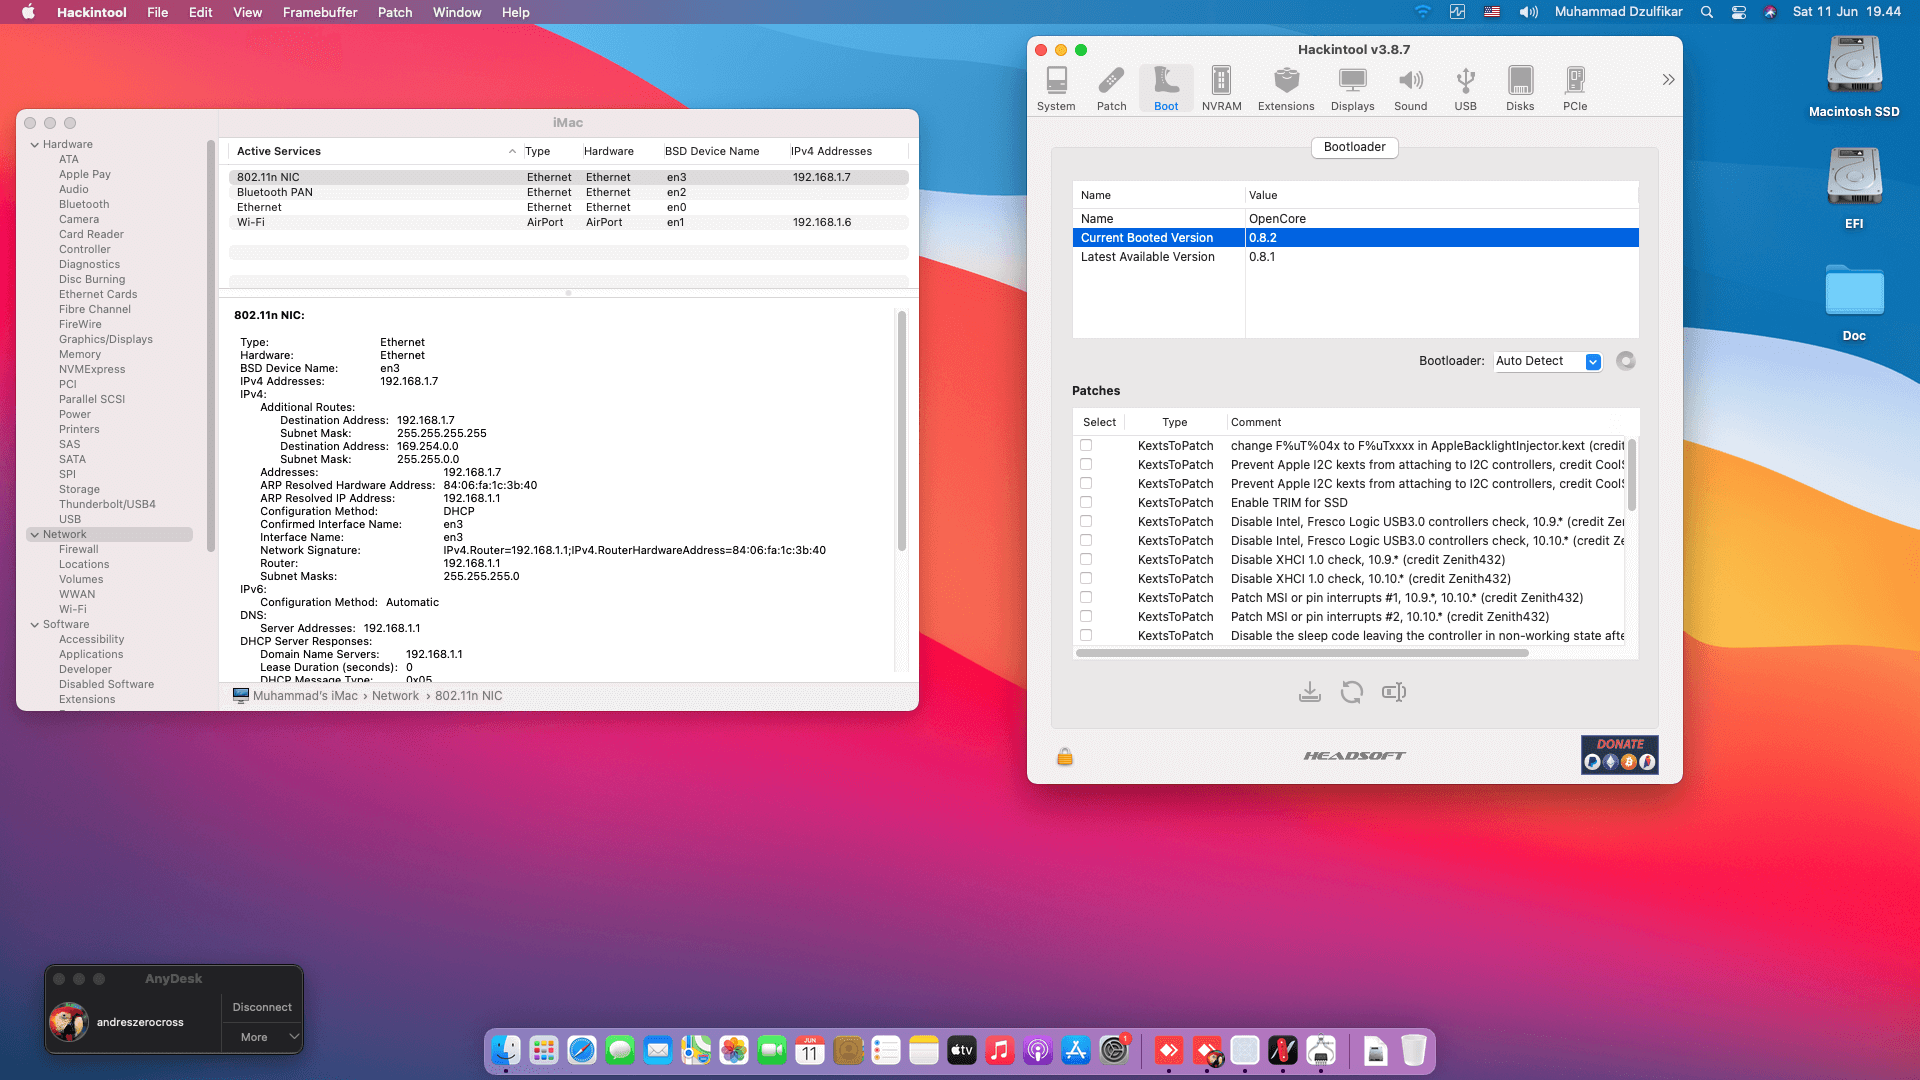Click the Donate button
1920x1080 pixels.
tap(1619, 755)
